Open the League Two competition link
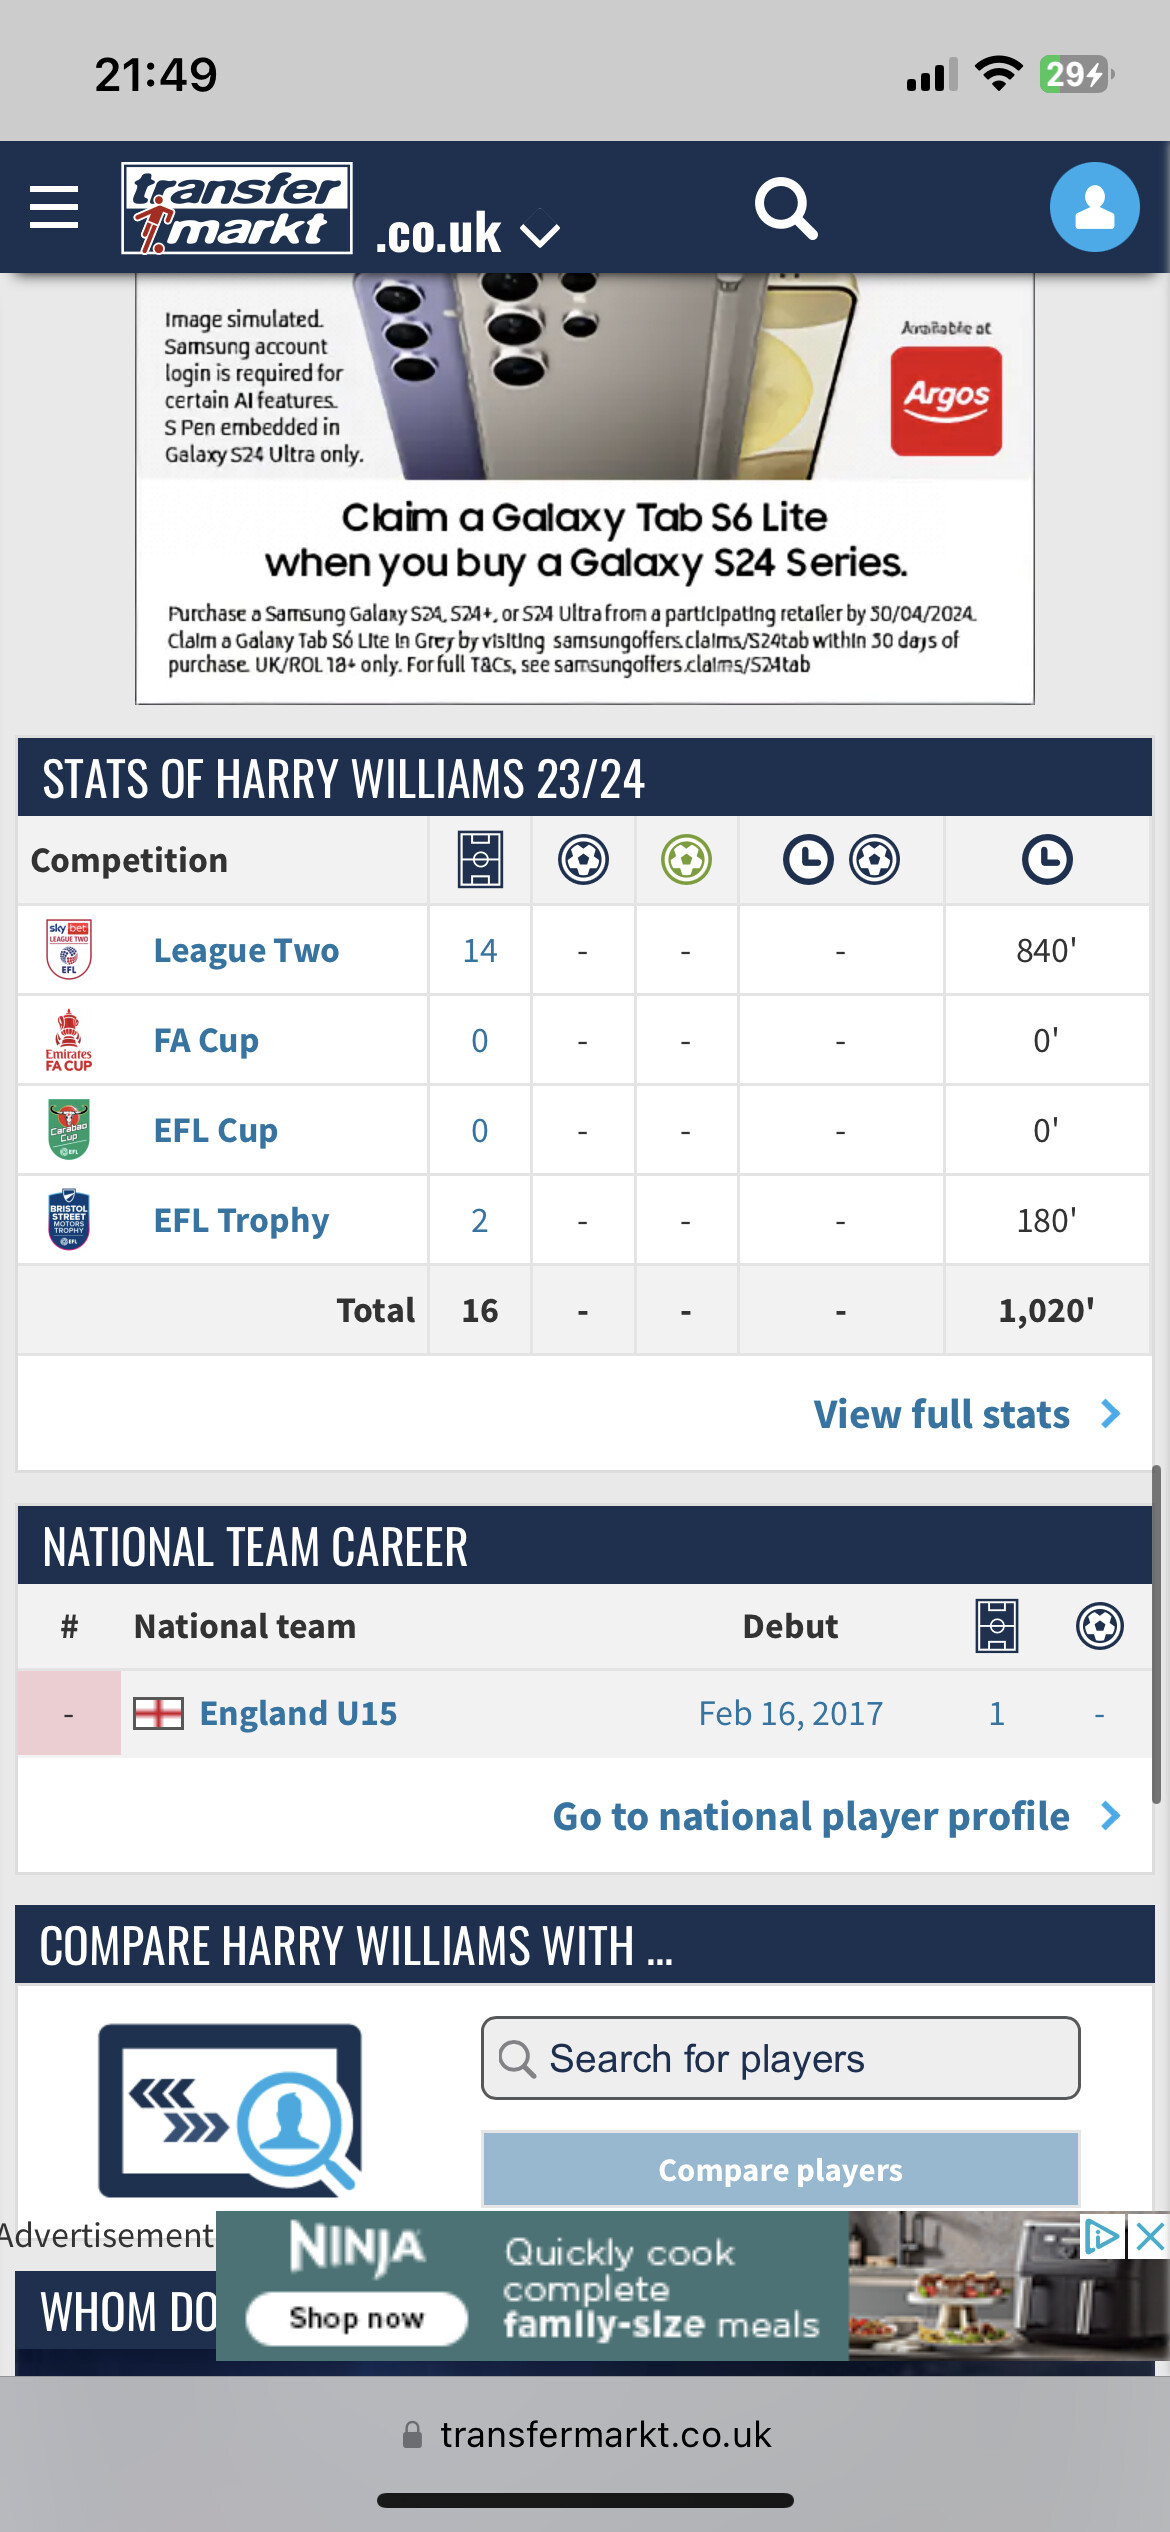 coord(246,950)
